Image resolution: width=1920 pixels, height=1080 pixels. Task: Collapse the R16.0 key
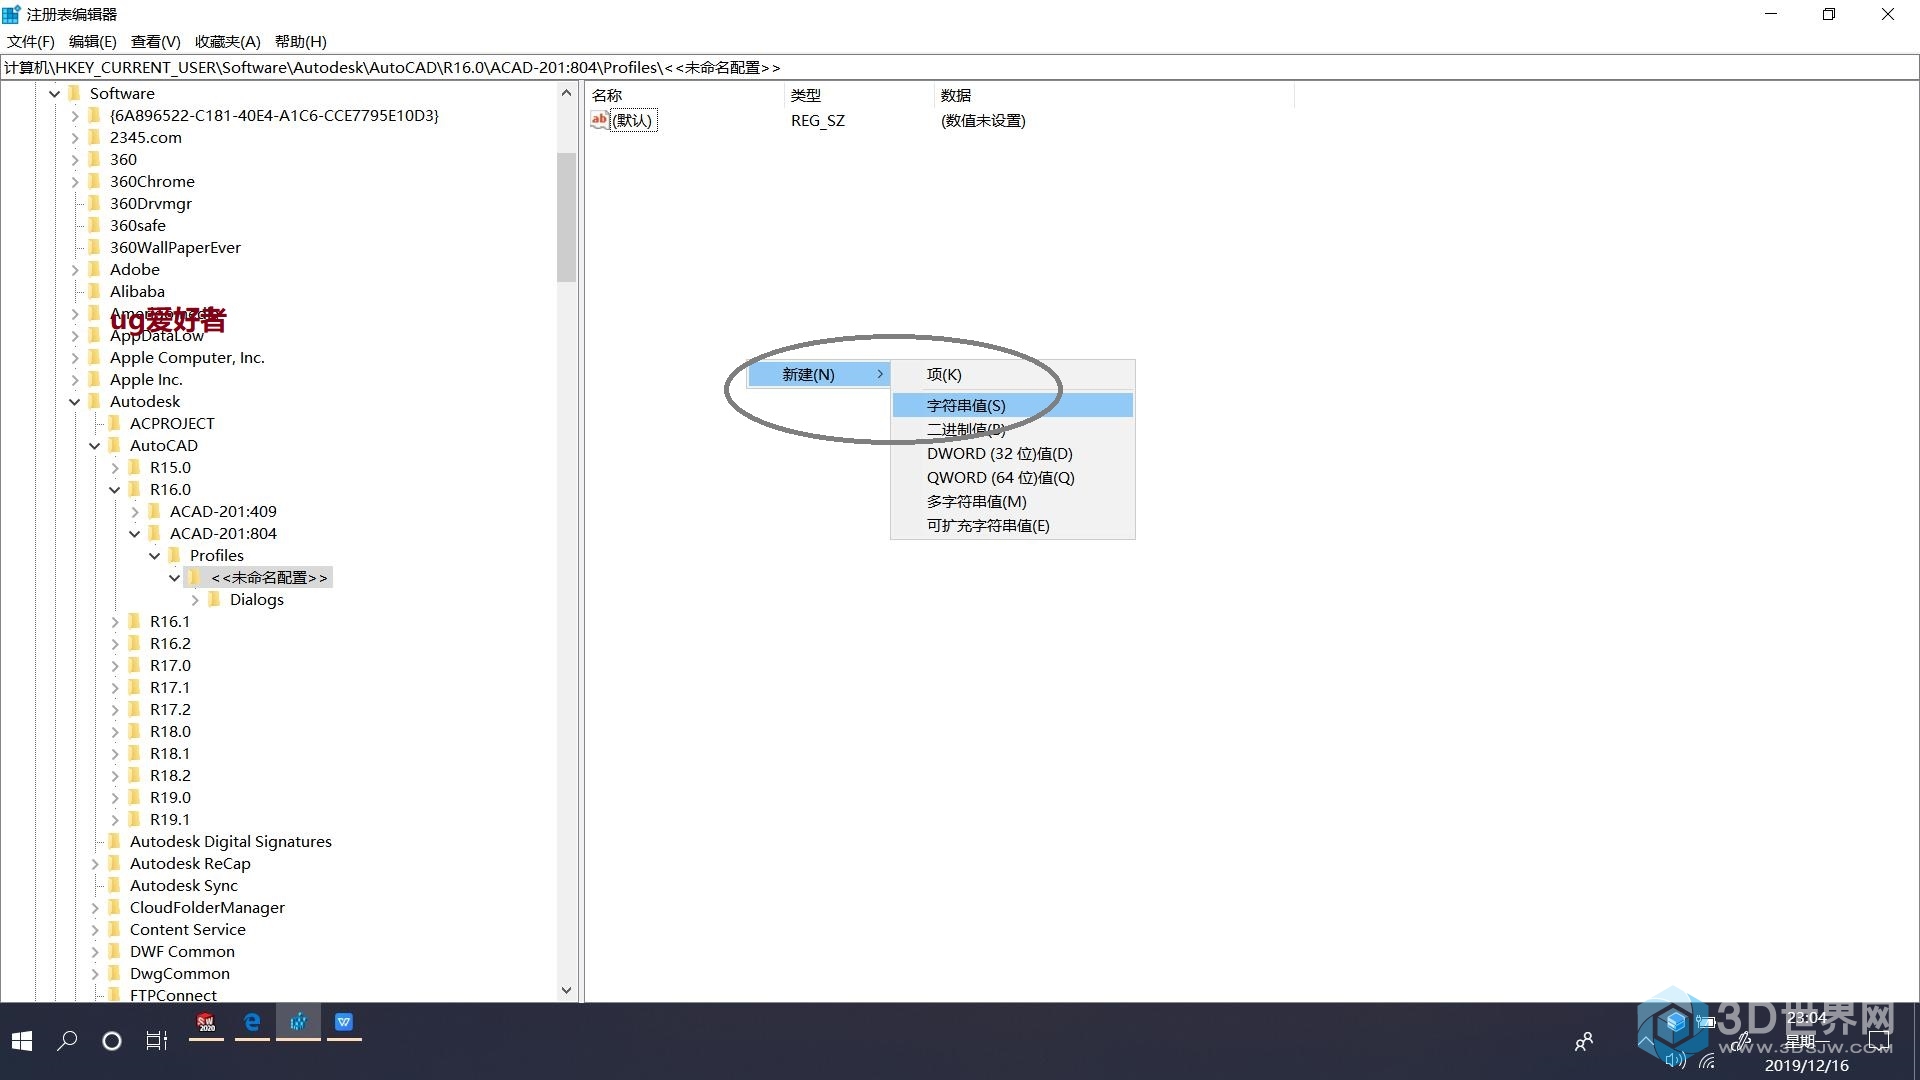114,489
